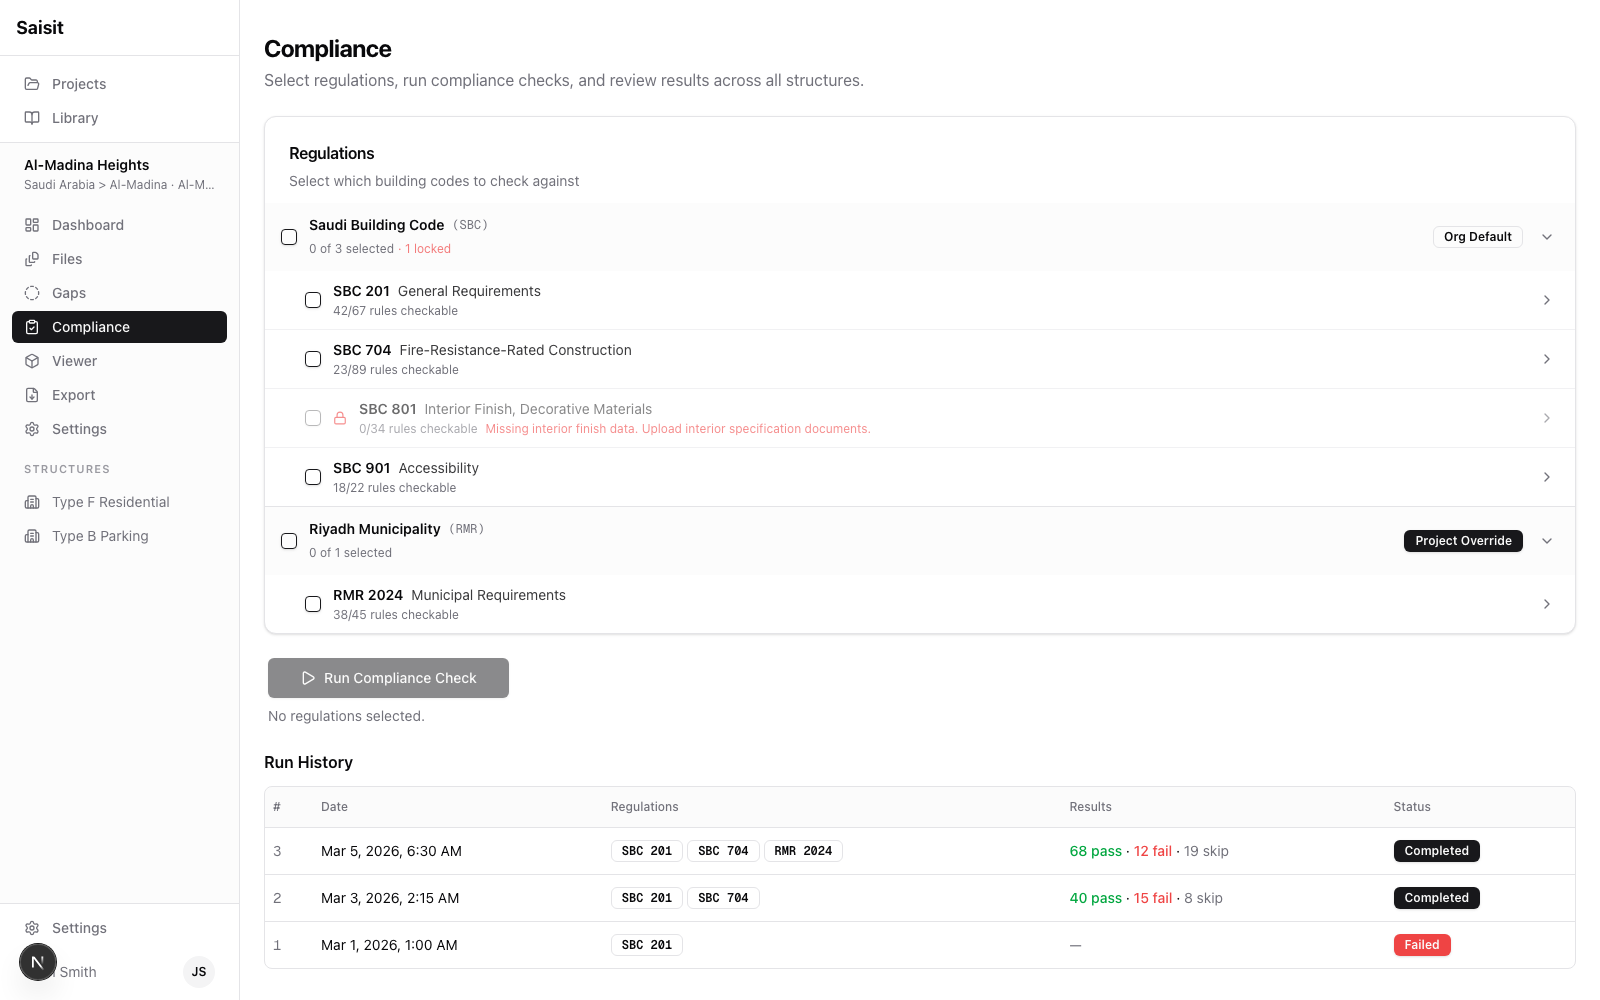Click the Dashboard grid icon
1600x1000 pixels.
32,225
